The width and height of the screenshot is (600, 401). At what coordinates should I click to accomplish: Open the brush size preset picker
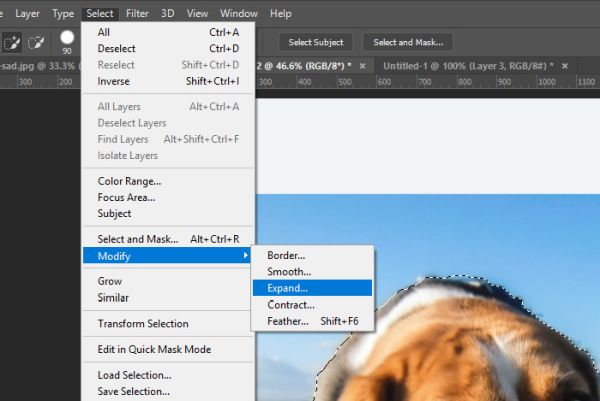click(x=67, y=42)
